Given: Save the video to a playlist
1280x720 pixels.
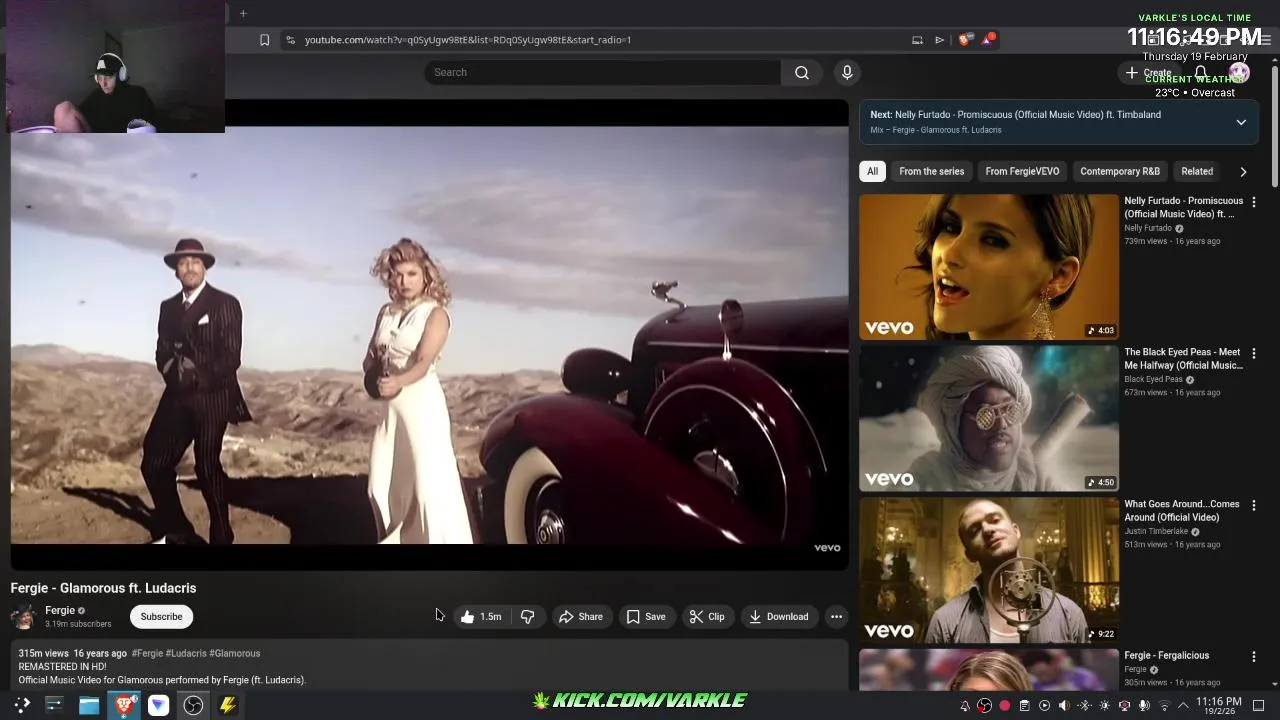Looking at the screenshot, I should point(646,617).
